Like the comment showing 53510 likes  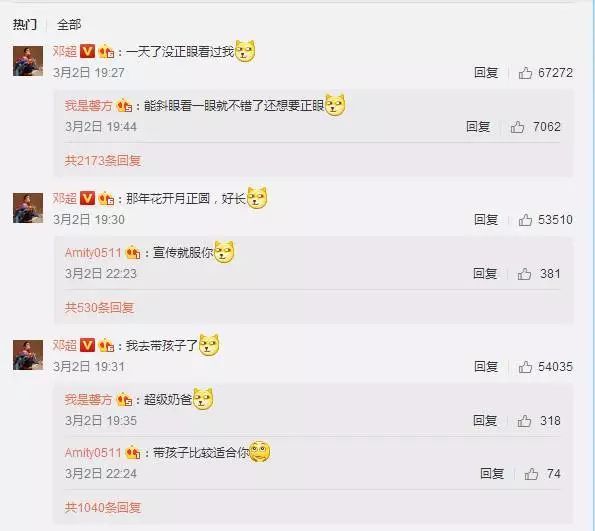[x=526, y=220]
